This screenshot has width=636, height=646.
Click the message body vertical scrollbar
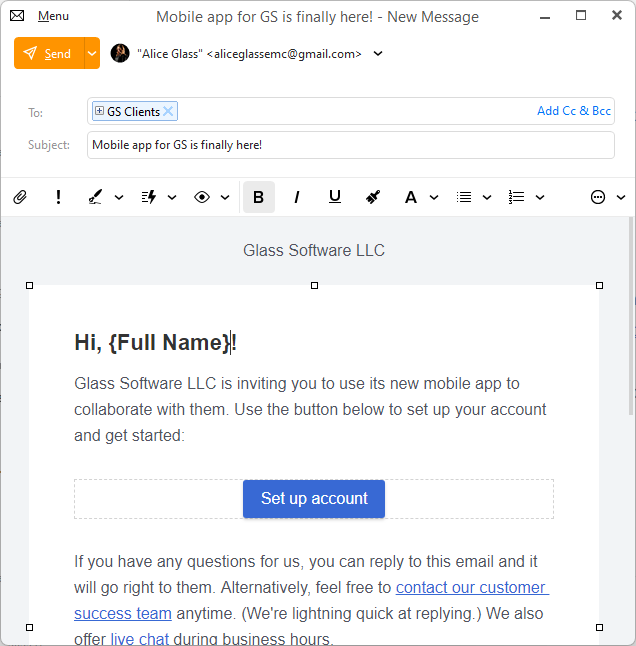pos(631,316)
